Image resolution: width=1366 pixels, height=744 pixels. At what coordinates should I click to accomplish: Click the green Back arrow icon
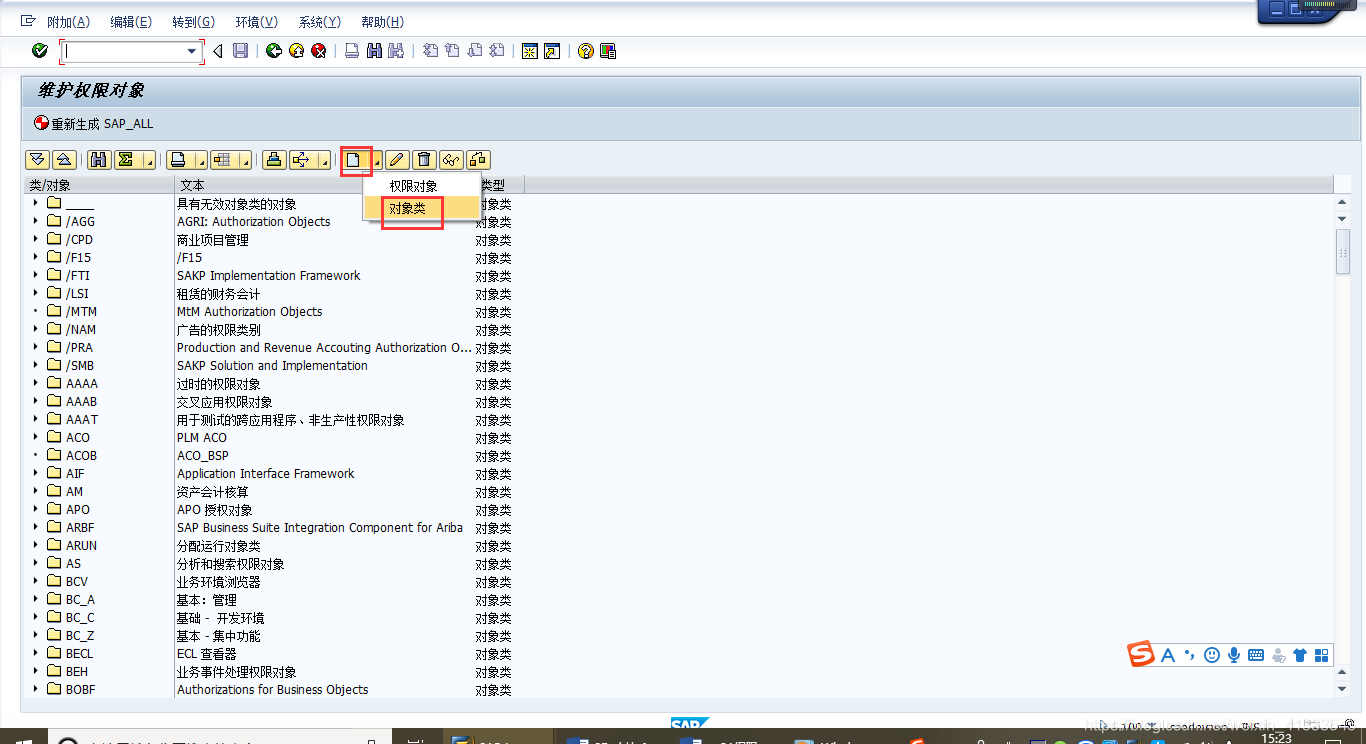274,51
